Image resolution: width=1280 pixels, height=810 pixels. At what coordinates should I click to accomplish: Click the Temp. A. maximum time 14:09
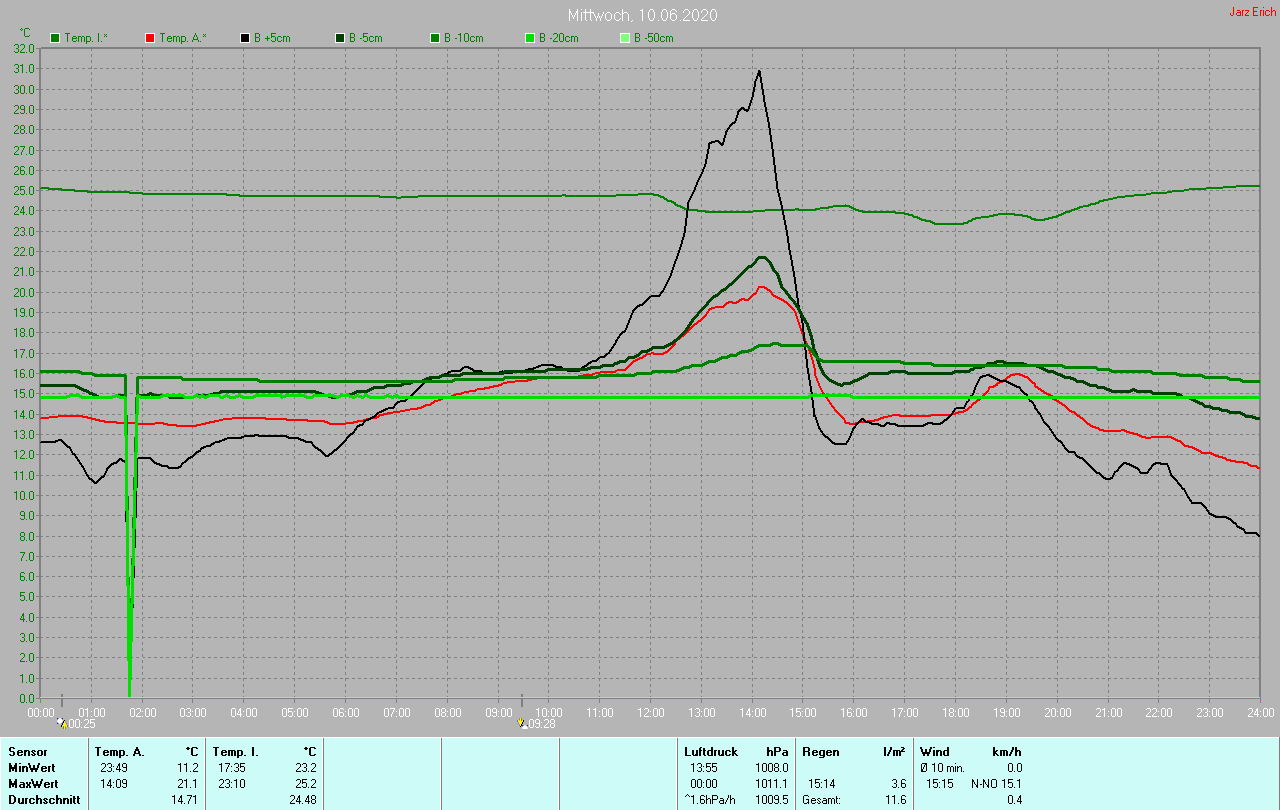113,783
